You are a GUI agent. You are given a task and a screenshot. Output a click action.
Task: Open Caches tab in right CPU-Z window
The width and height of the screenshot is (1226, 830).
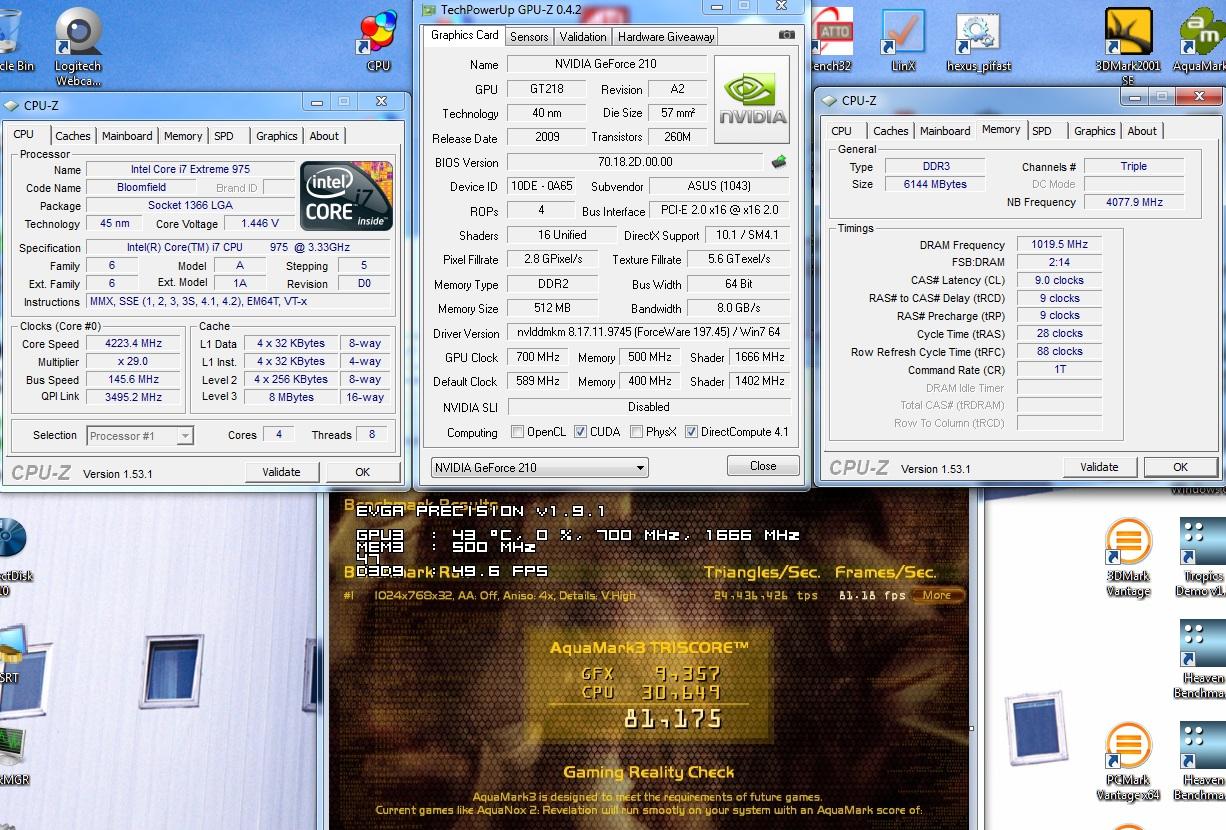891,131
